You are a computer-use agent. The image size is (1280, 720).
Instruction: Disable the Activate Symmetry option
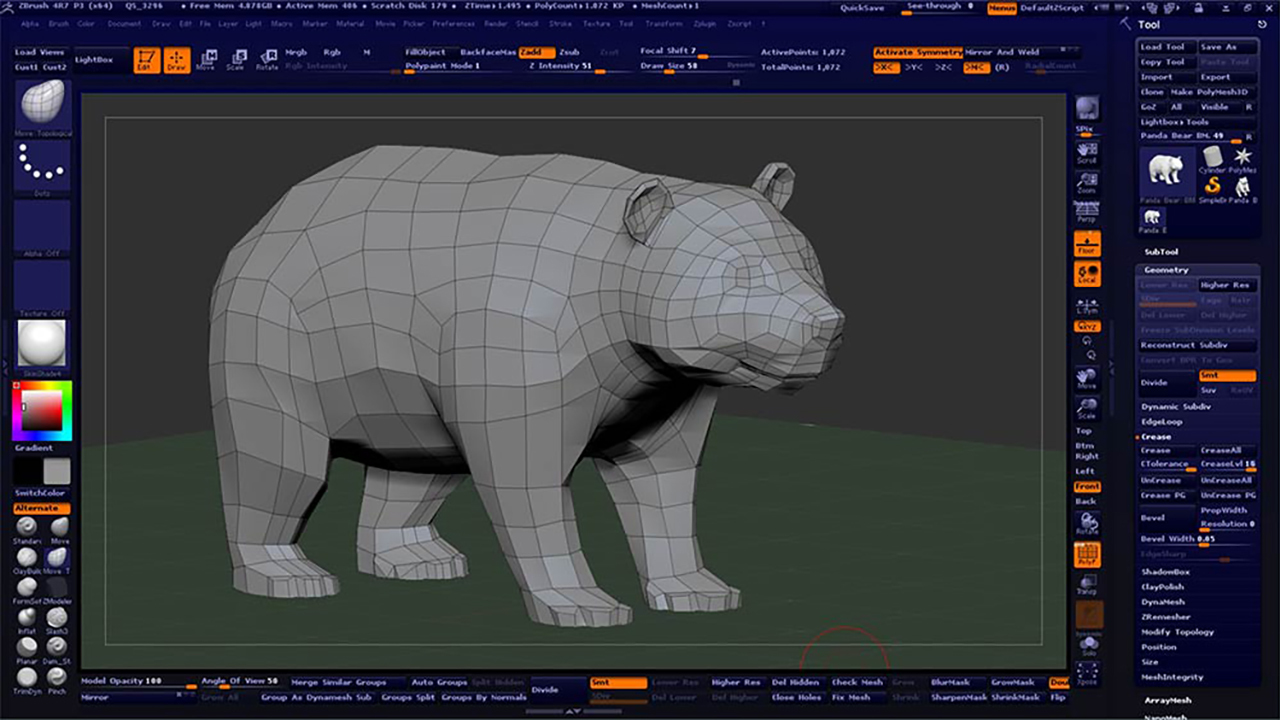(x=917, y=52)
